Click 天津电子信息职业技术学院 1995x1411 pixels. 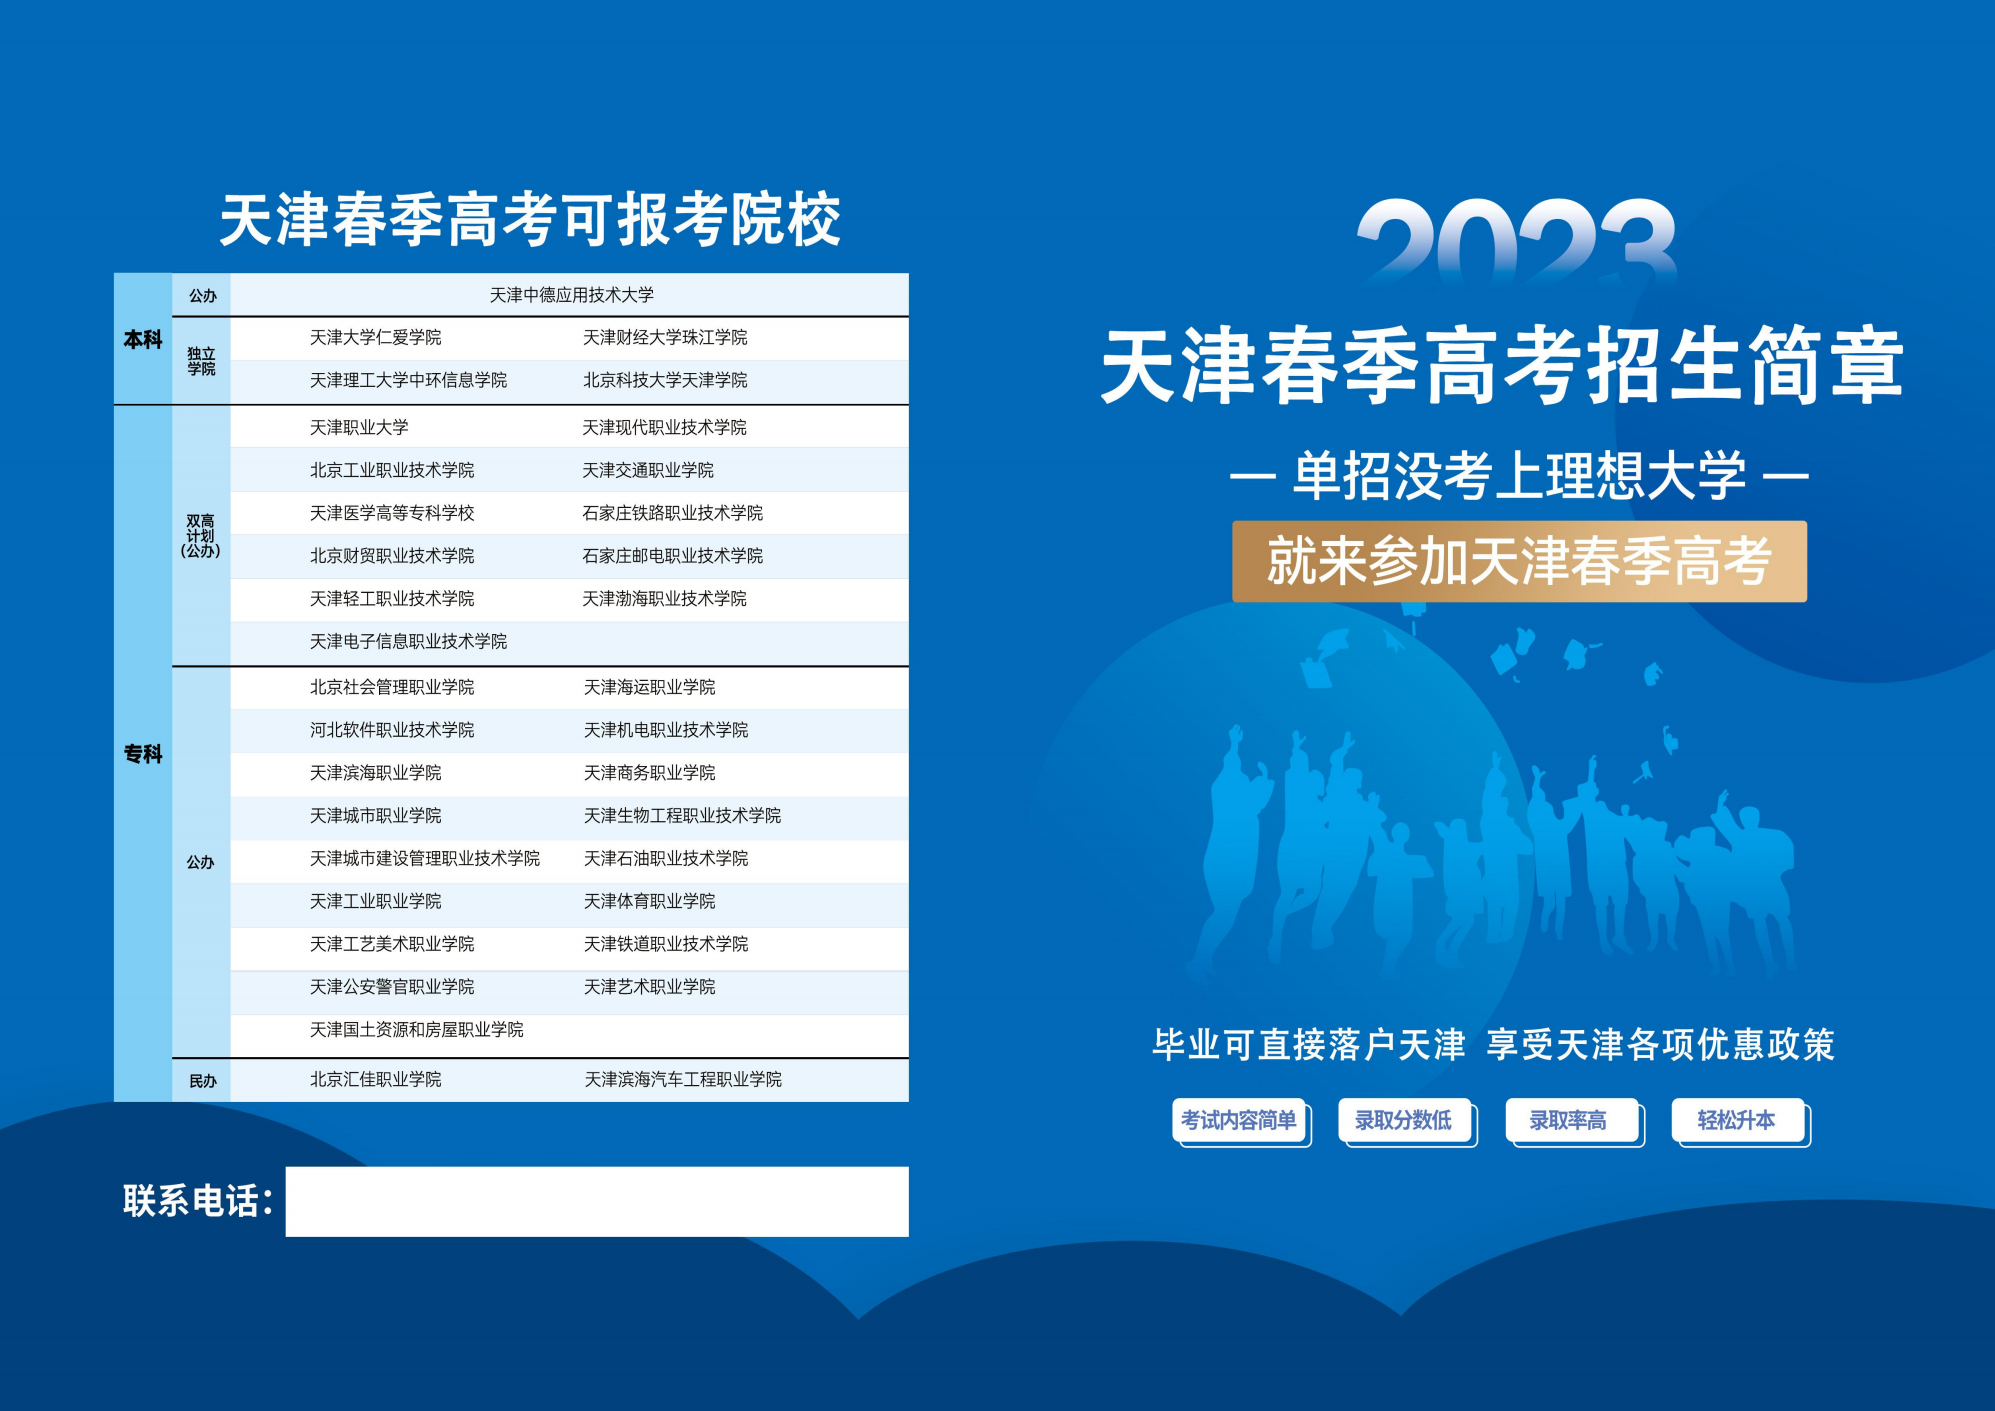pos(408,641)
